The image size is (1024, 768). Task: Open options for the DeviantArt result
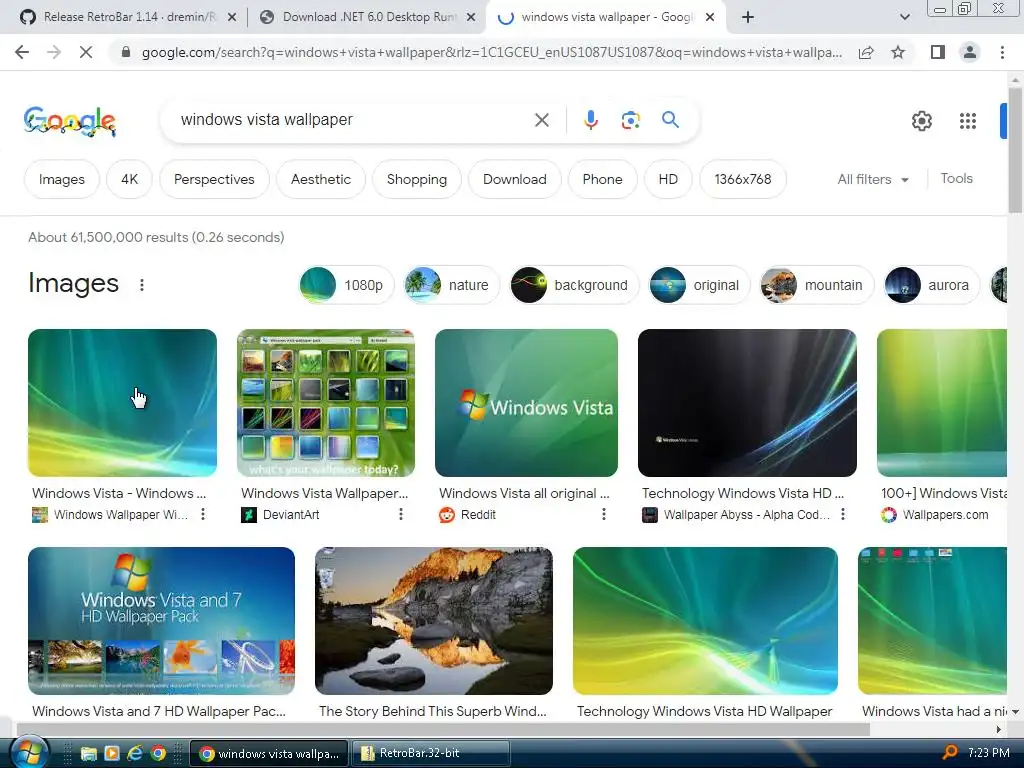(x=400, y=515)
